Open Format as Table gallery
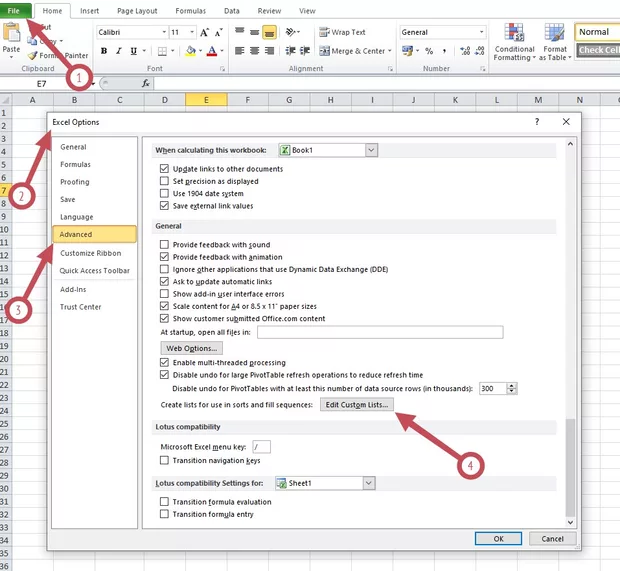The height and width of the screenshot is (571, 620). tap(555, 42)
